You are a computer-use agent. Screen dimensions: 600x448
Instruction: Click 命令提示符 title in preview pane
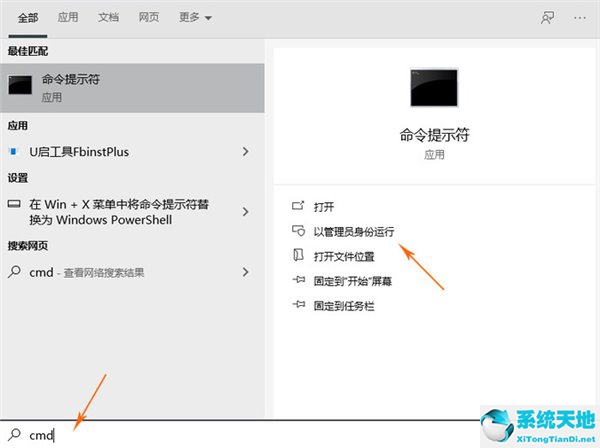(434, 135)
